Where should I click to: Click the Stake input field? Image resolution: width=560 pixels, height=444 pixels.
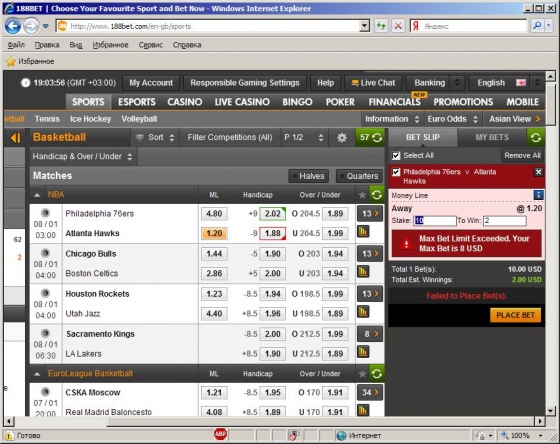pos(435,221)
